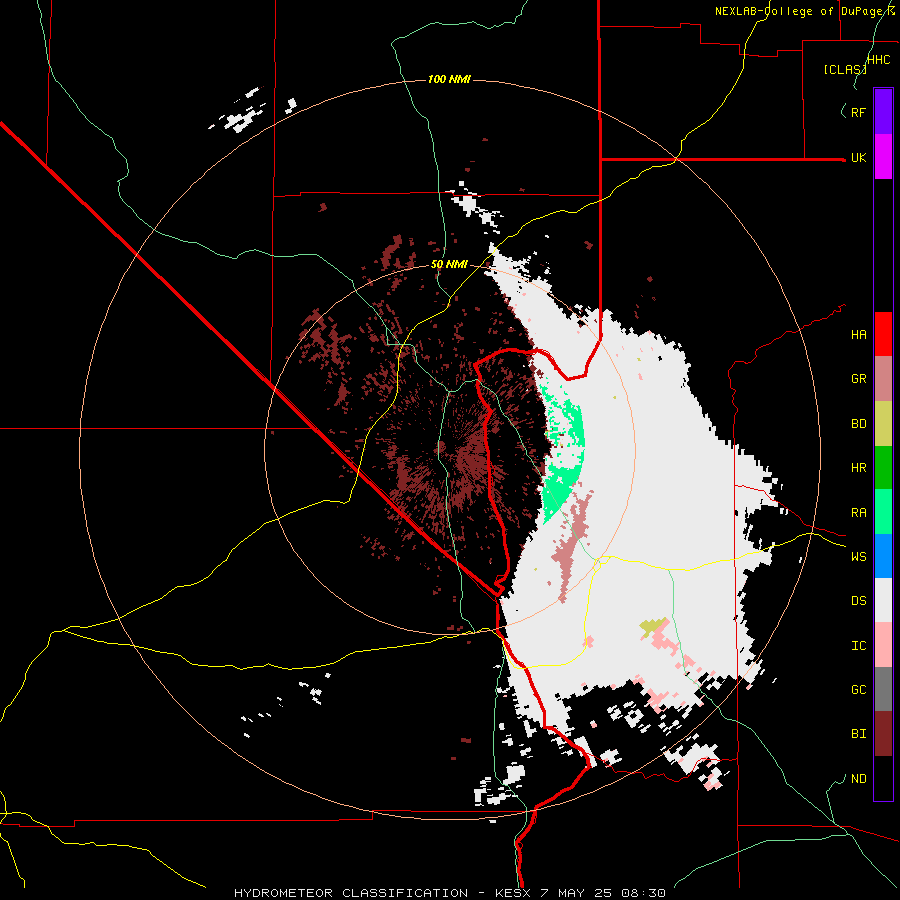Click the ND black legend swatch

883,778
